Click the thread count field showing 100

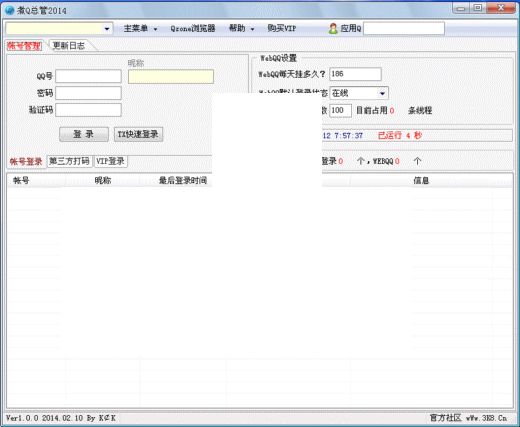click(340, 110)
